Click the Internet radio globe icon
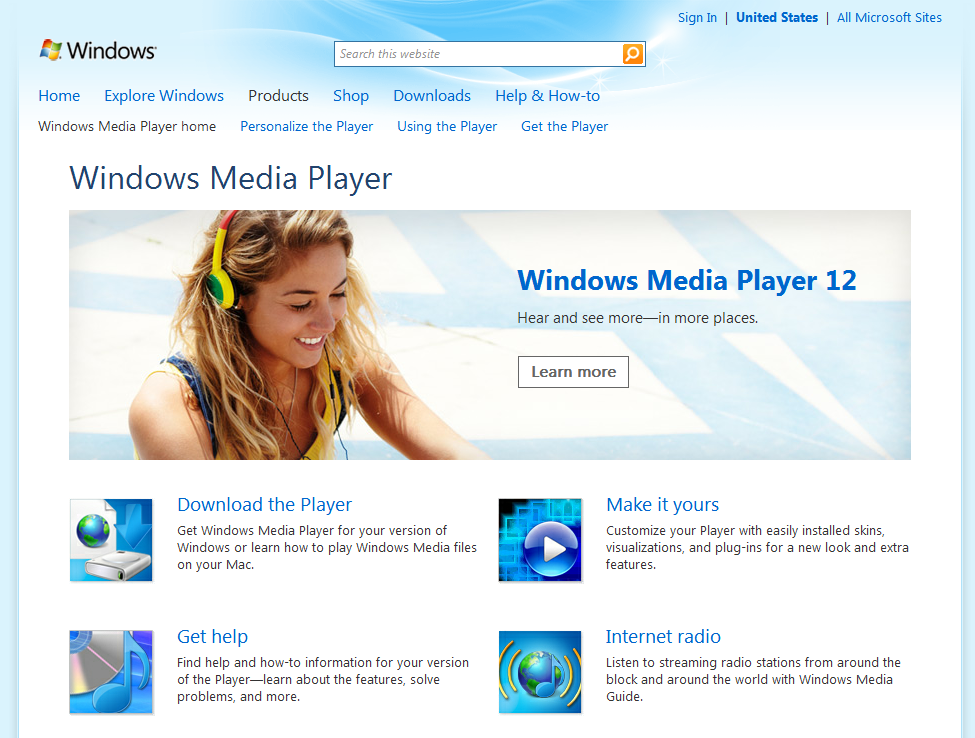975x738 pixels. (540, 672)
